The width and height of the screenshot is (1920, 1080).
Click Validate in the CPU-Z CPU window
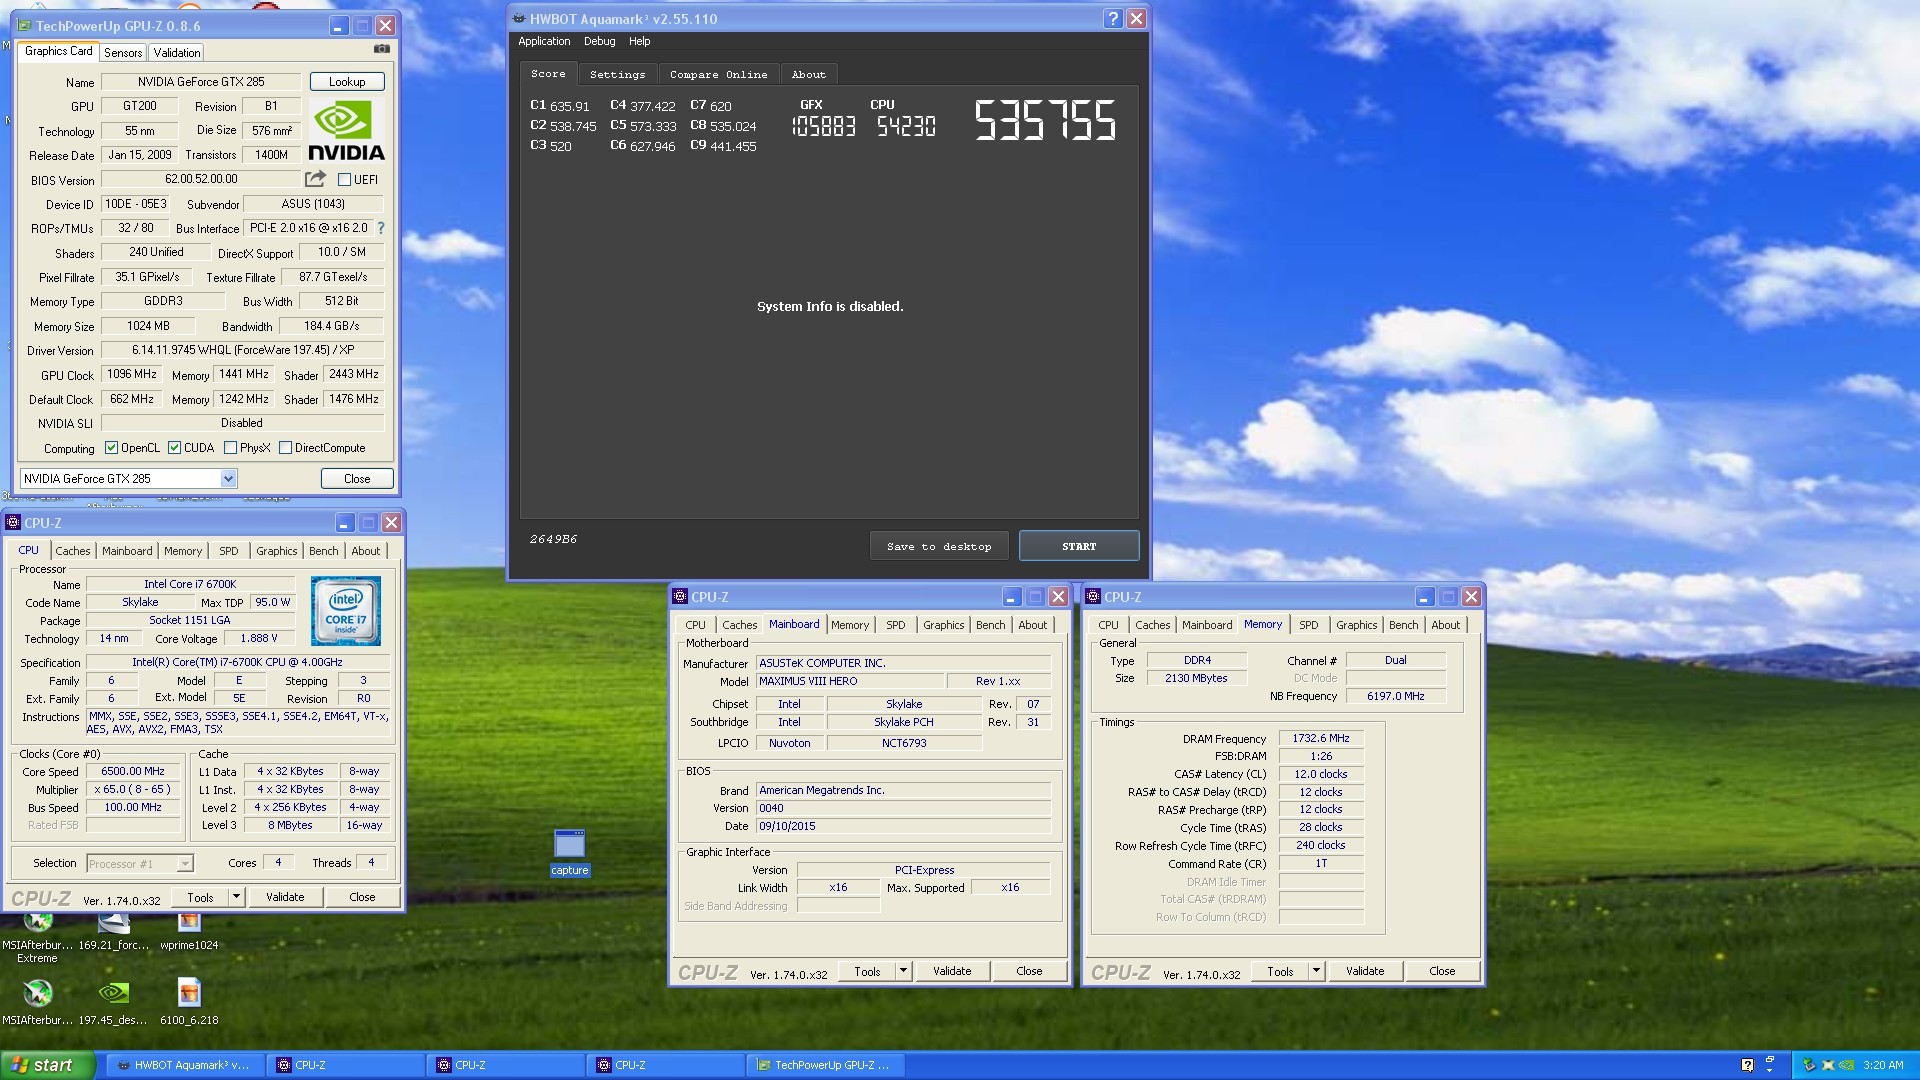[x=285, y=897]
